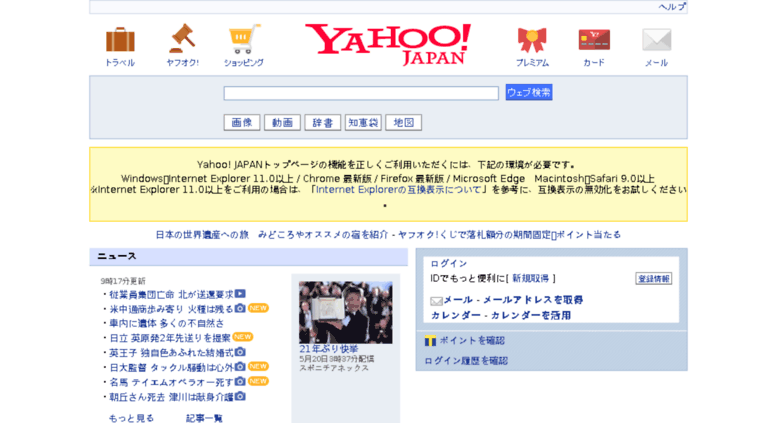Click inside the web search text box
The image size is (777, 423).
(361, 93)
